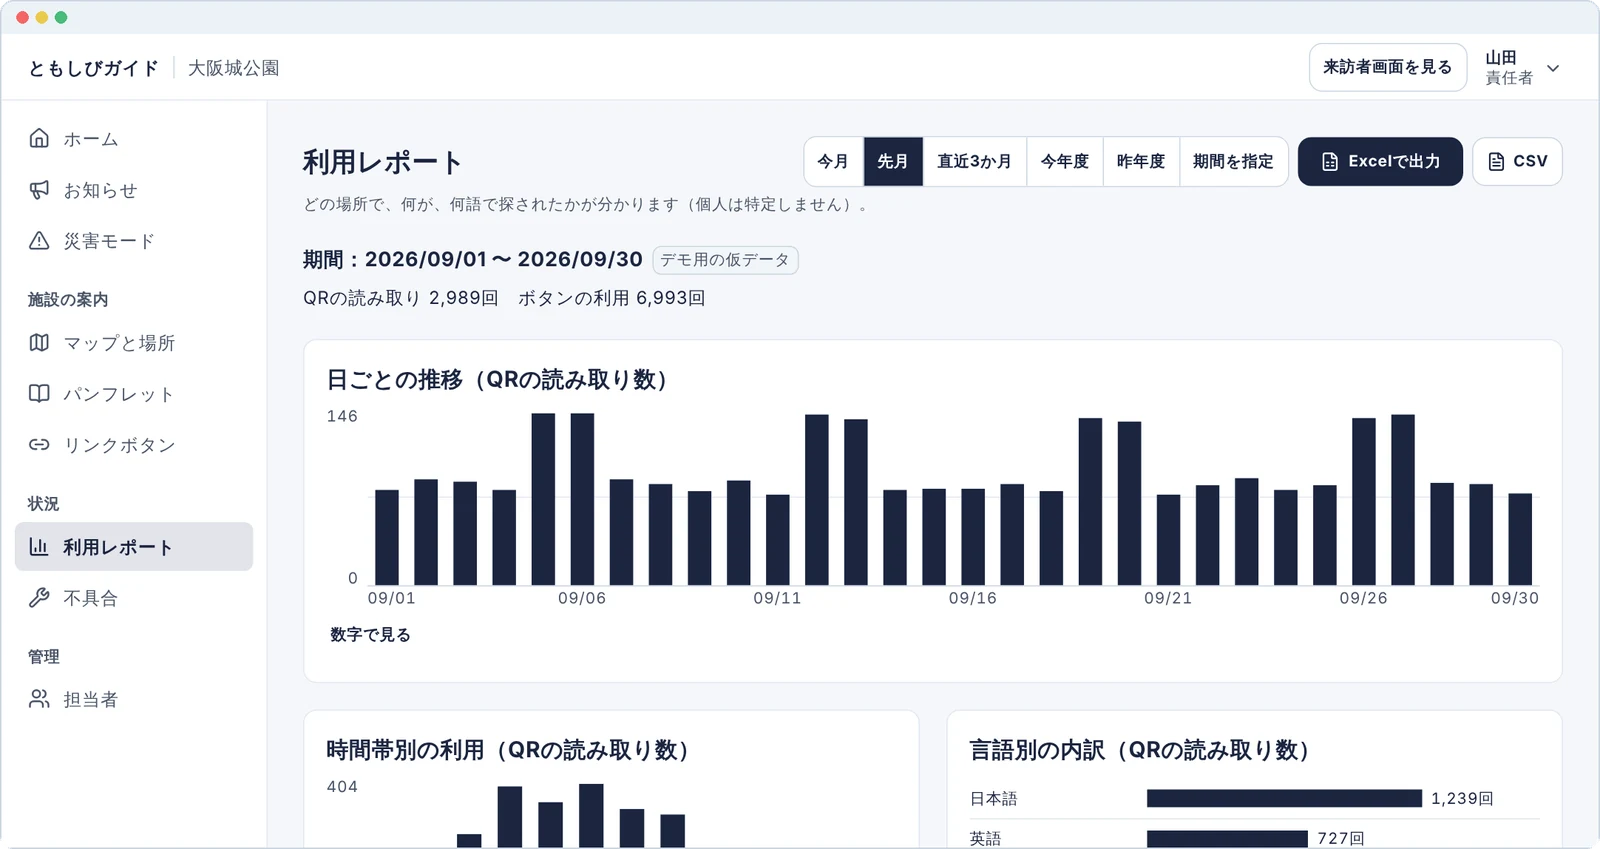Image resolution: width=1600 pixels, height=849 pixels.
Task: Click the map icon for マップと場所
Action: coord(39,342)
